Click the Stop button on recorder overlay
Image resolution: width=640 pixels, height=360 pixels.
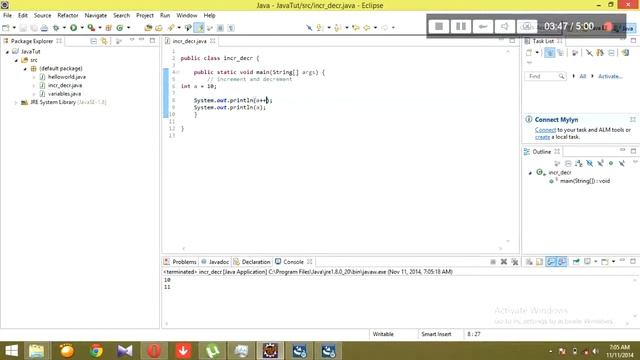(x=439, y=27)
